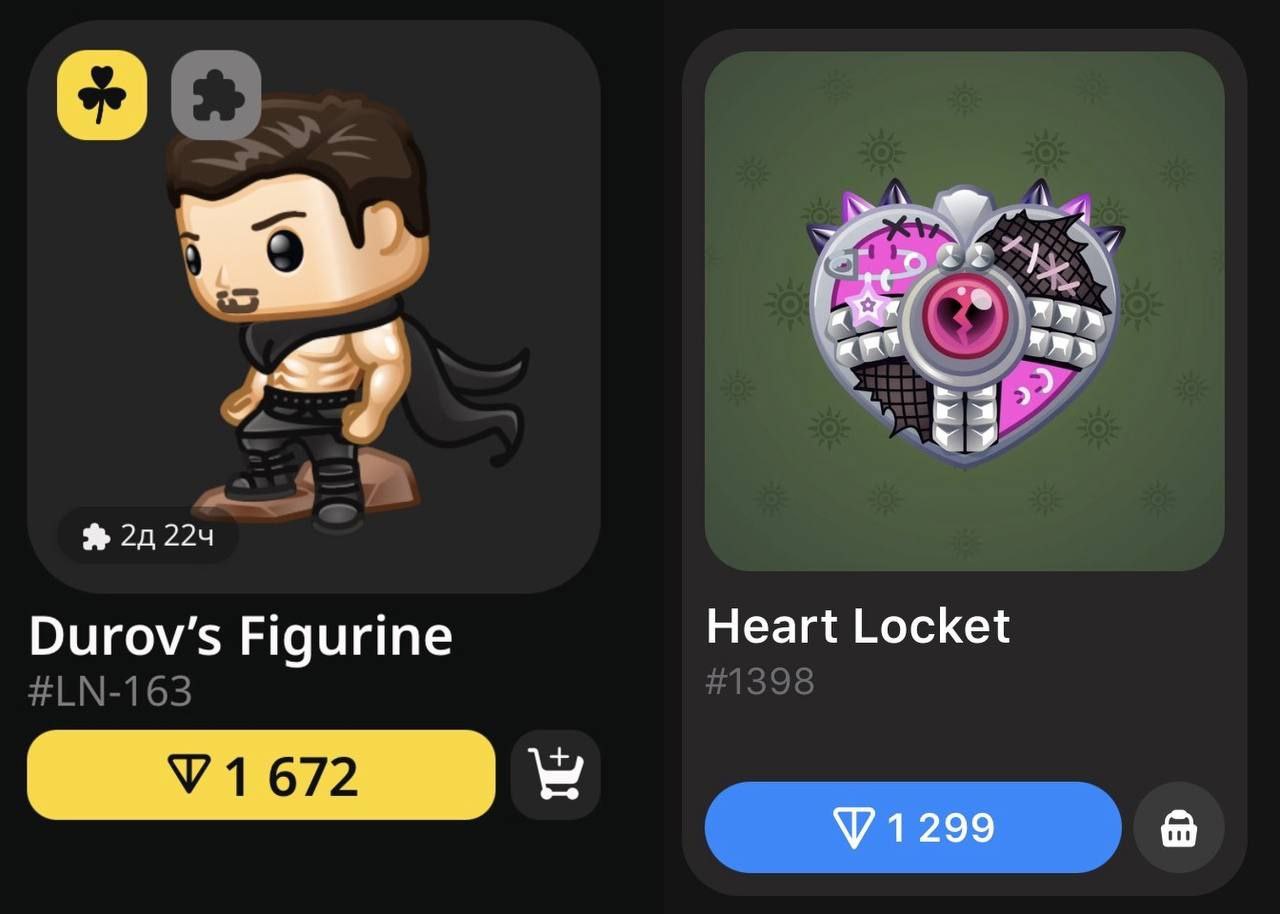Click the yellow clover badge icon
The width and height of the screenshot is (1280, 914).
coord(102,95)
